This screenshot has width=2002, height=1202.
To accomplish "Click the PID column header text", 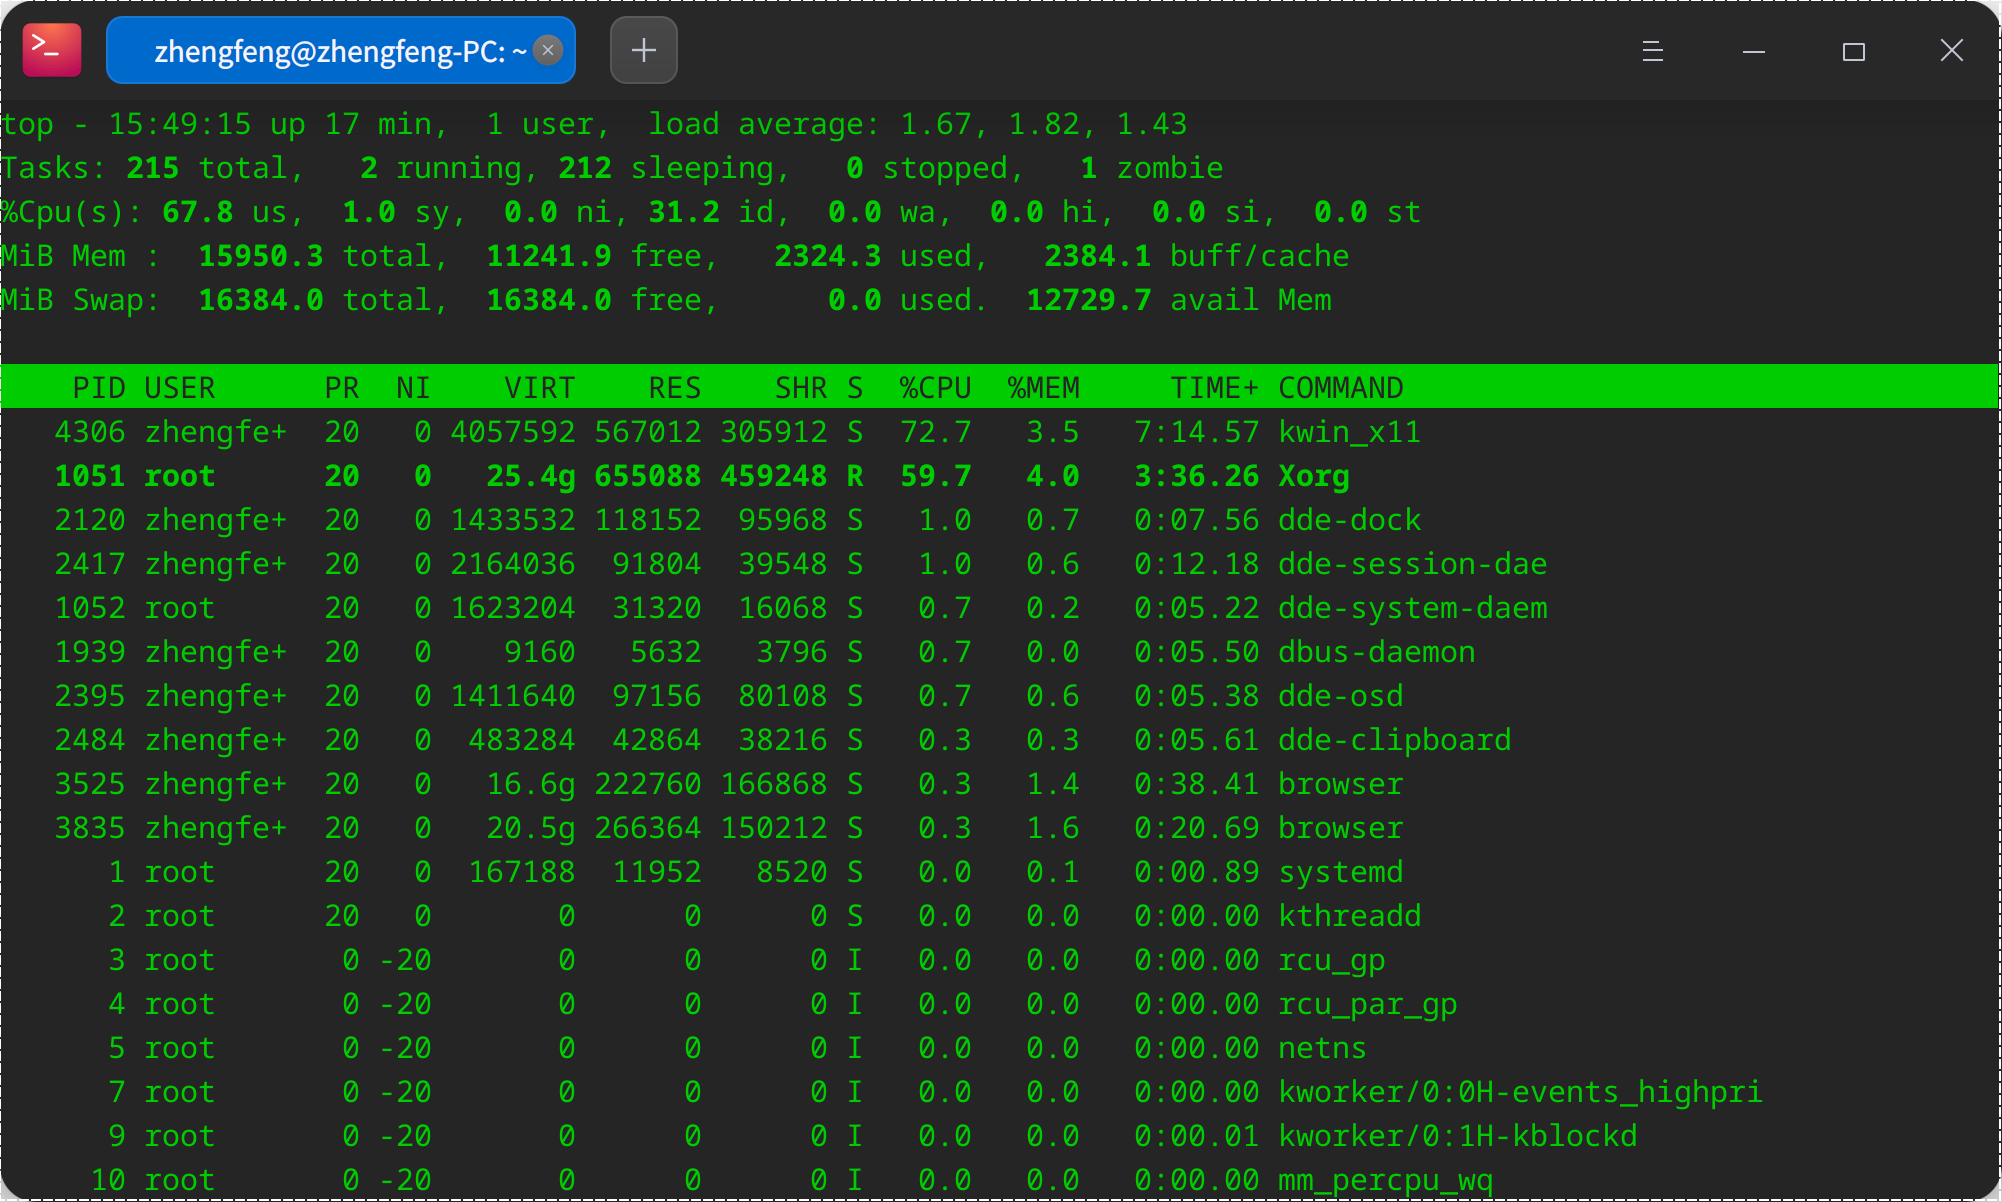I will click(x=99, y=388).
